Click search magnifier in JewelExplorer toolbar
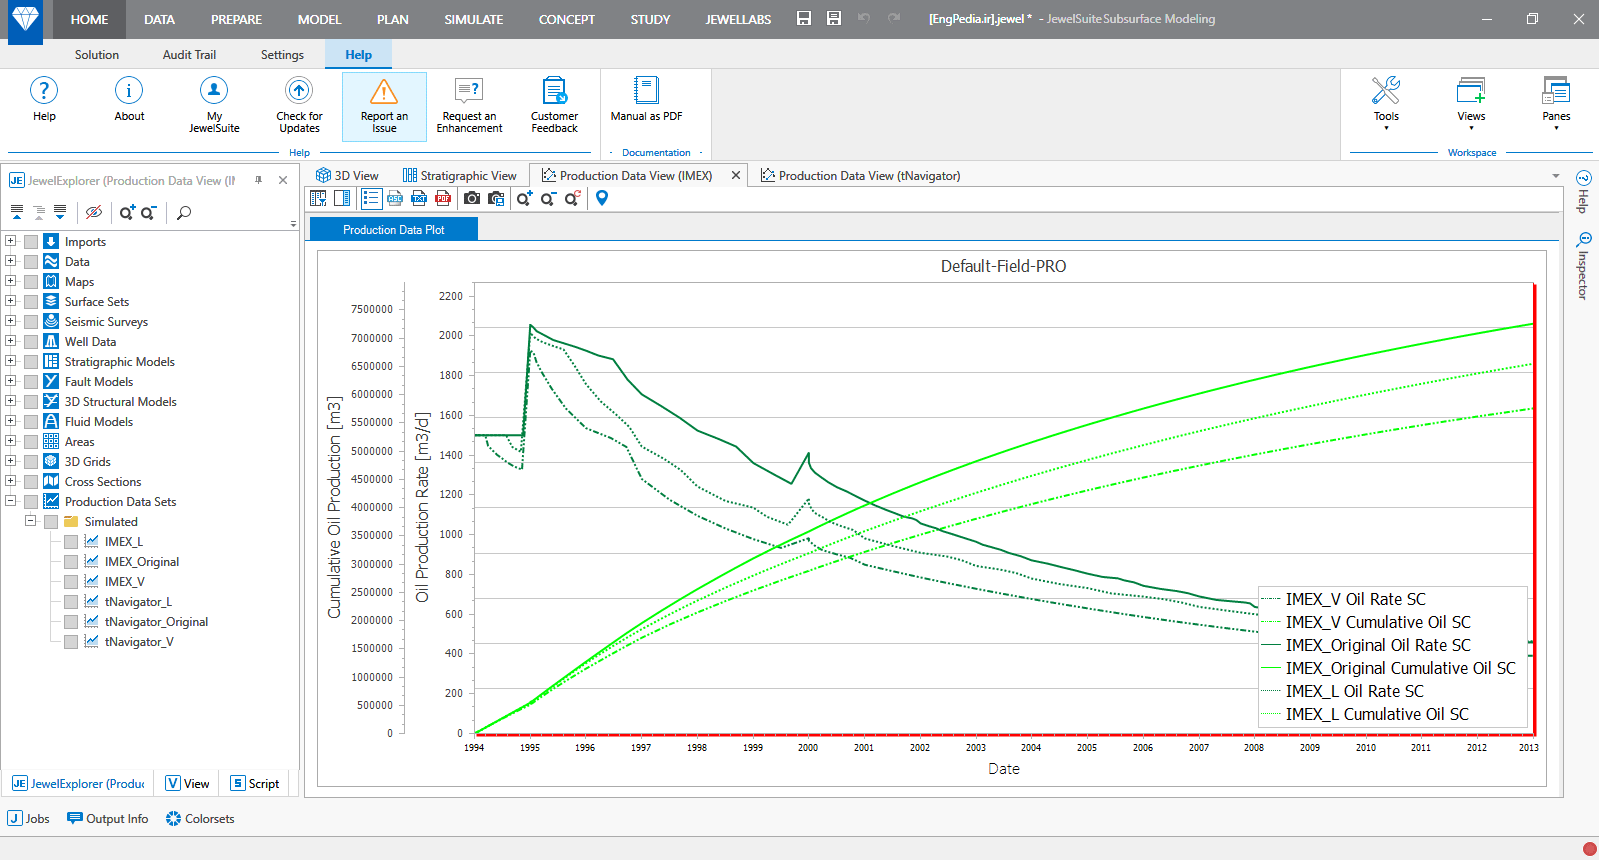Image resolution: width=1599 pixels, height=860 pixels. (184, 212)
